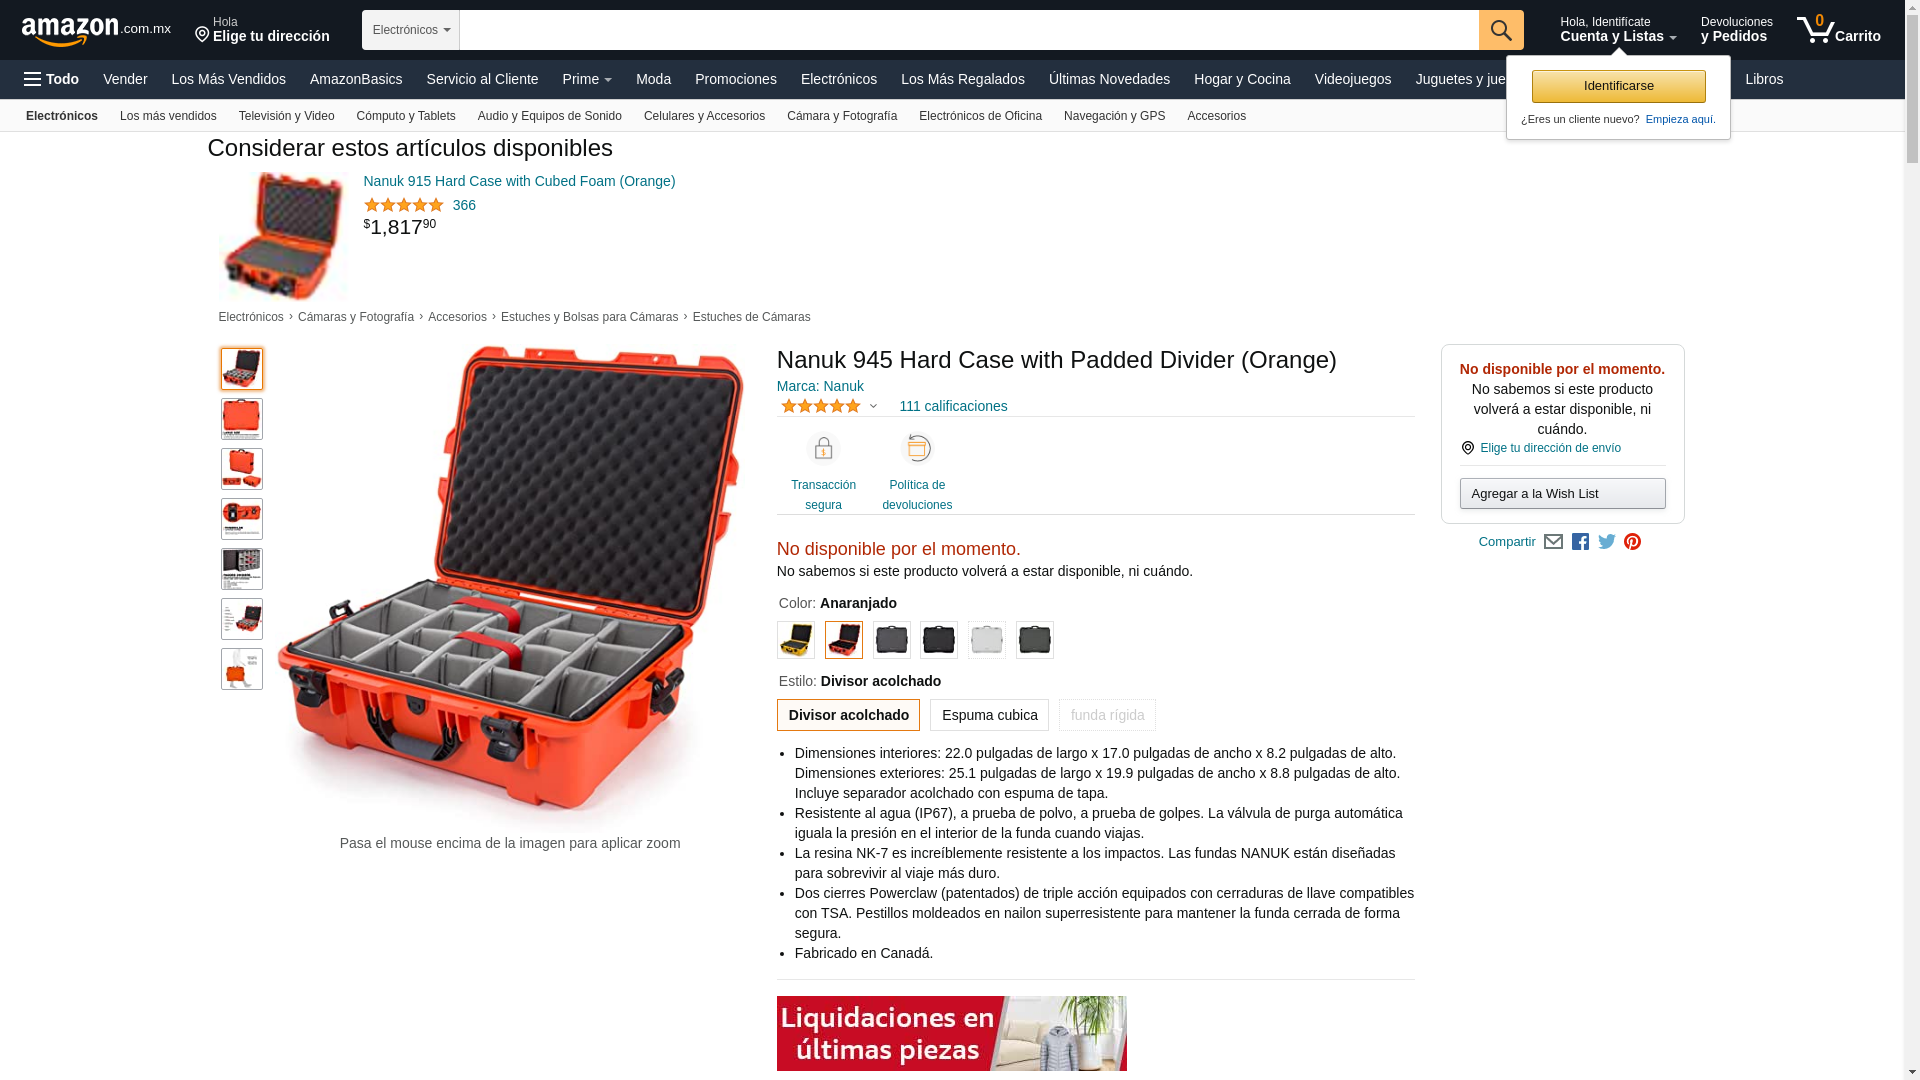
Task: Share product on Pinterest icon
Action: [x=1633, y=542]
